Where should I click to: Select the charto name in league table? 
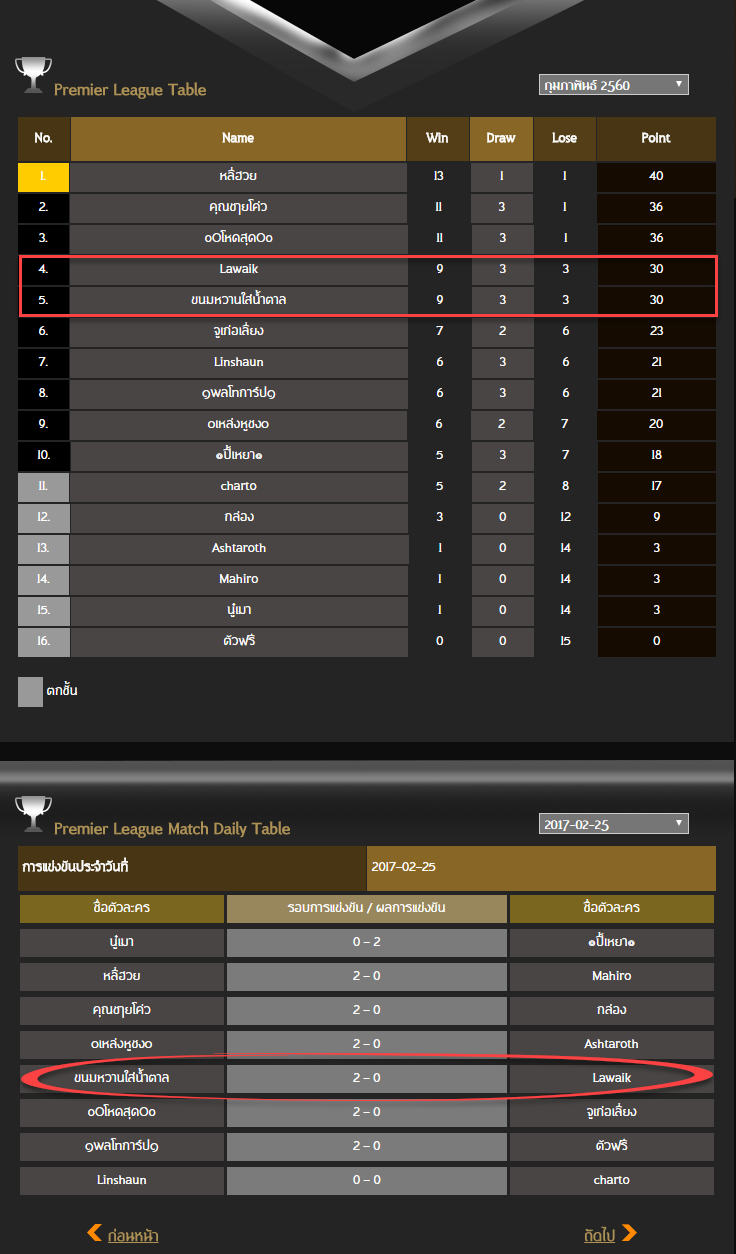point(238,486)
